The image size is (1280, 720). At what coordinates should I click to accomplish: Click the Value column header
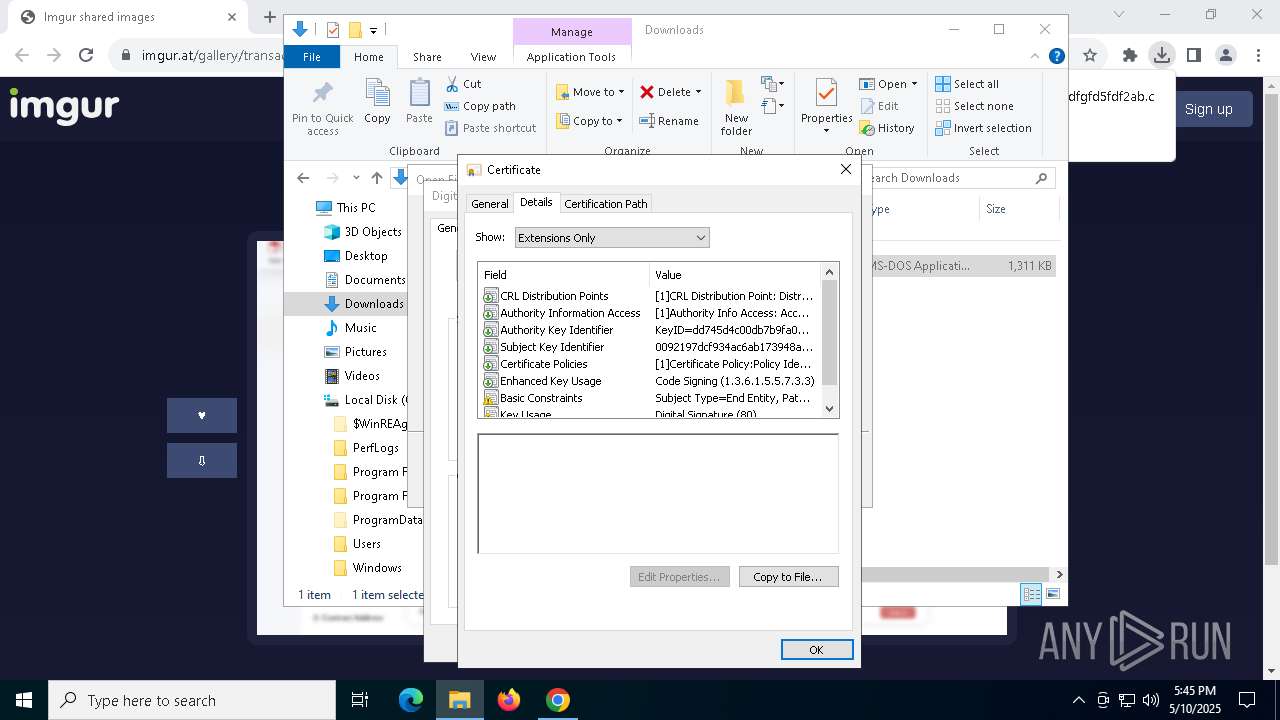tap(735, 275)
